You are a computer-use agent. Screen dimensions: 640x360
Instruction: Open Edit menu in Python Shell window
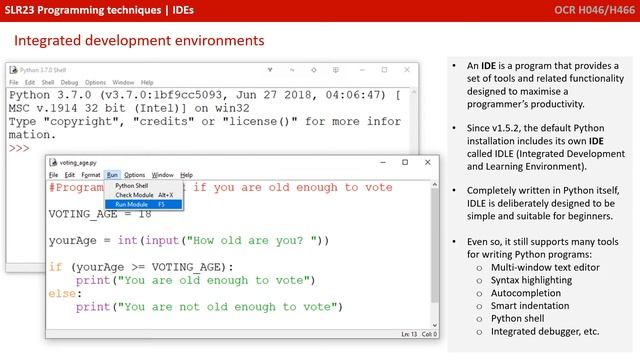(x=30, y=82)
